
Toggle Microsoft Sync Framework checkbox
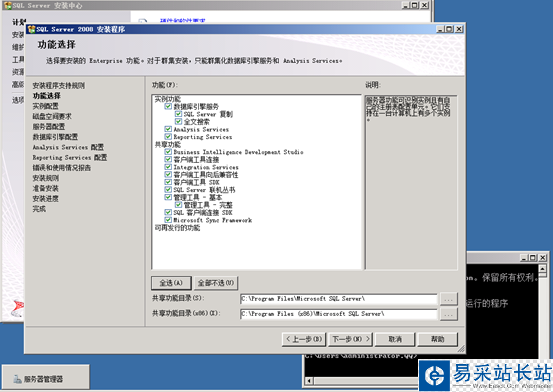pyautogui.click(x=168, y=220)
